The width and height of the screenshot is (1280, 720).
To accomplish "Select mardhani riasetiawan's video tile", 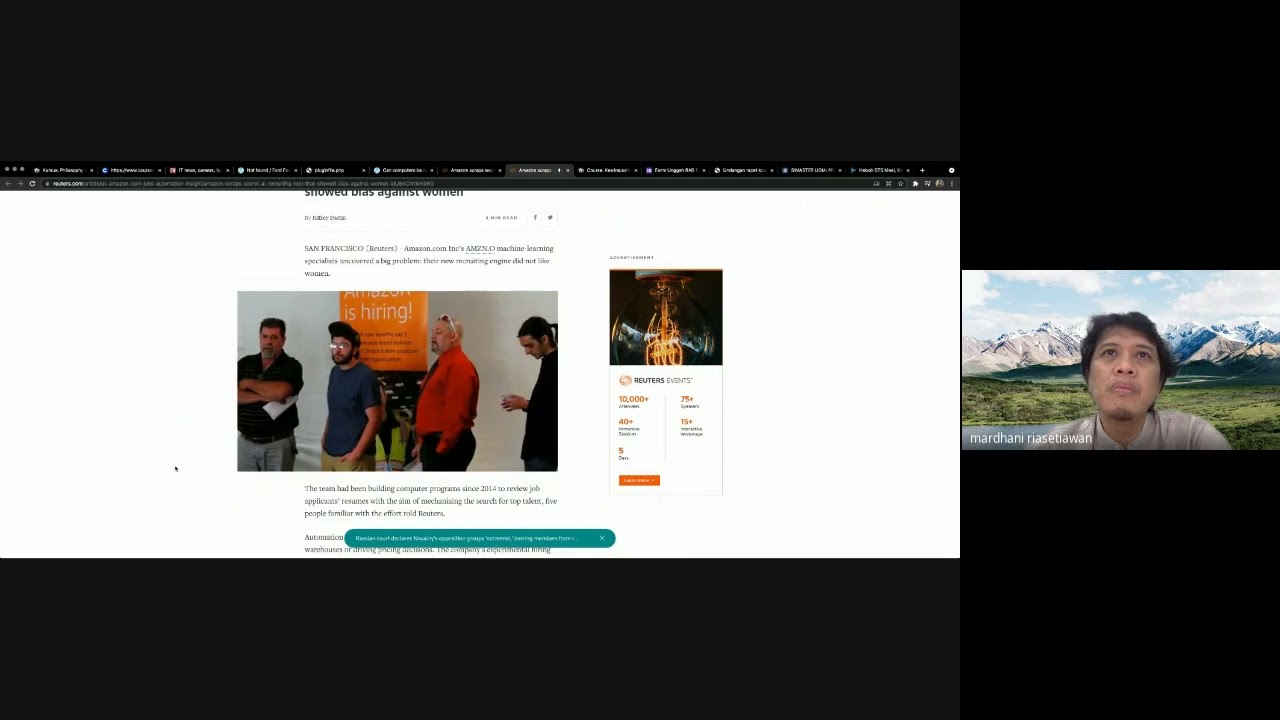I will coord(1121,360).
